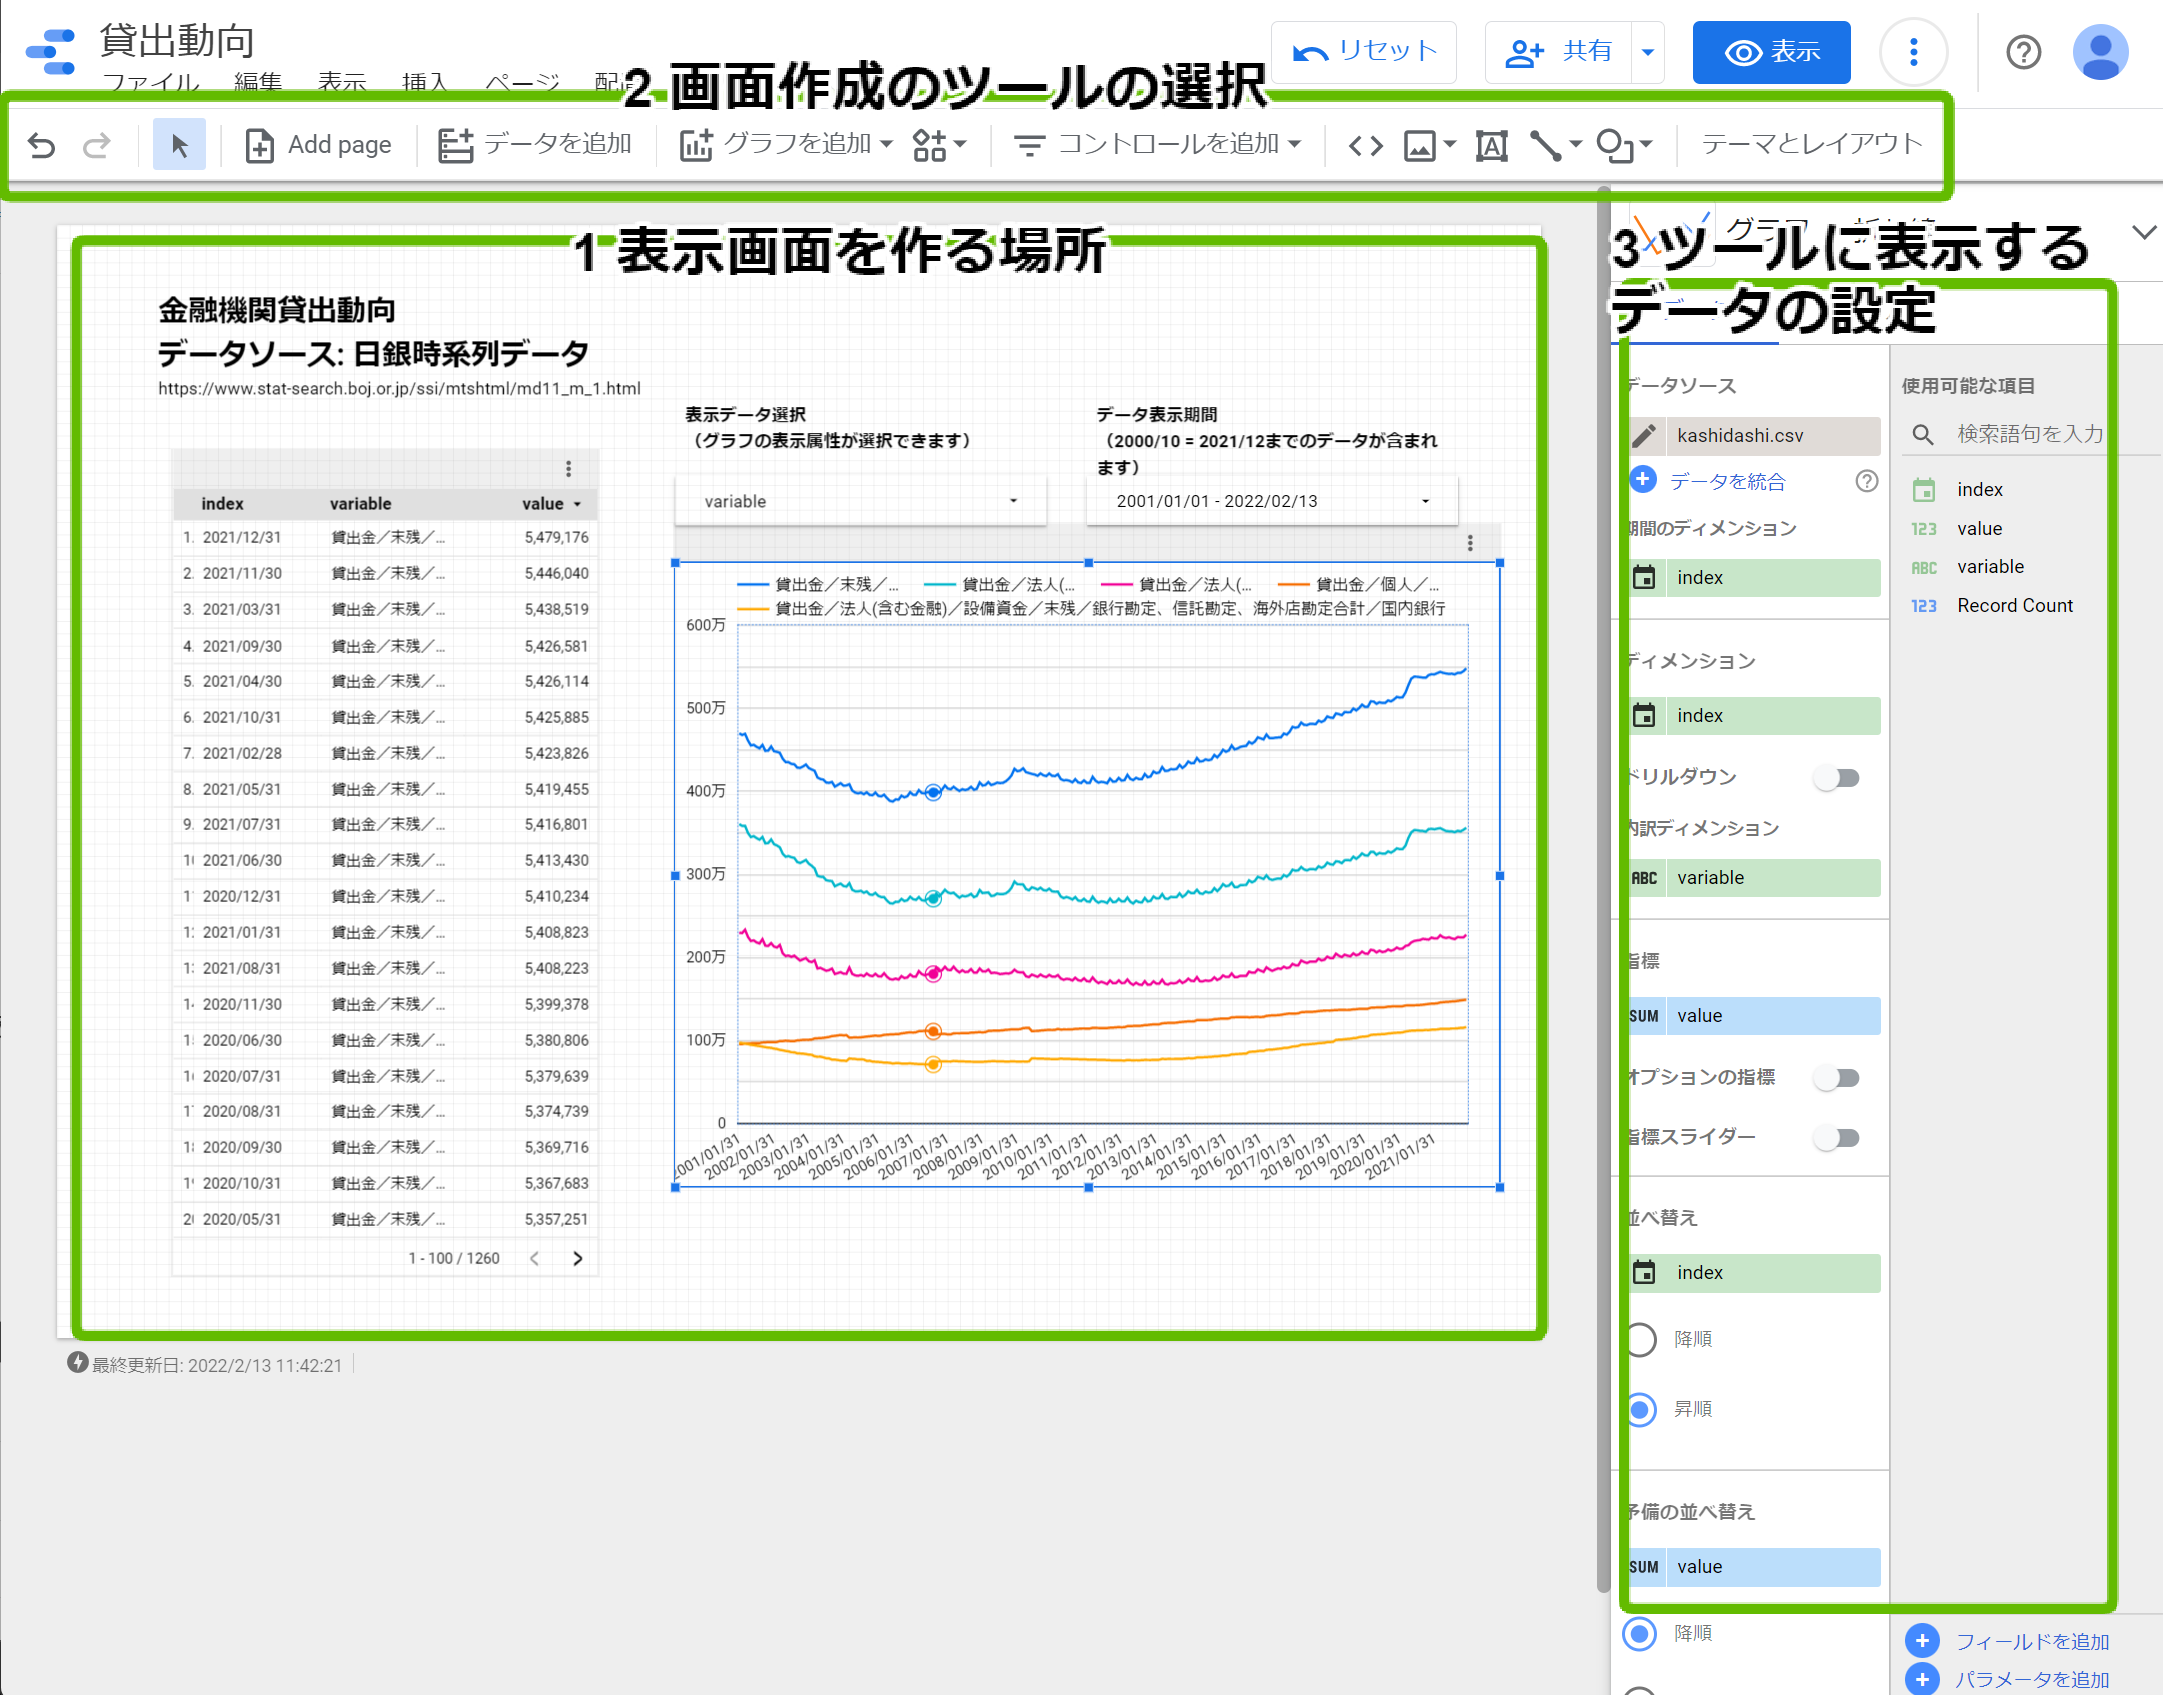The height and width of the screenshot is (1695, 2163).
Task: Open the コントロールを追加 dropdown
Action: [x=1157, y=145]
